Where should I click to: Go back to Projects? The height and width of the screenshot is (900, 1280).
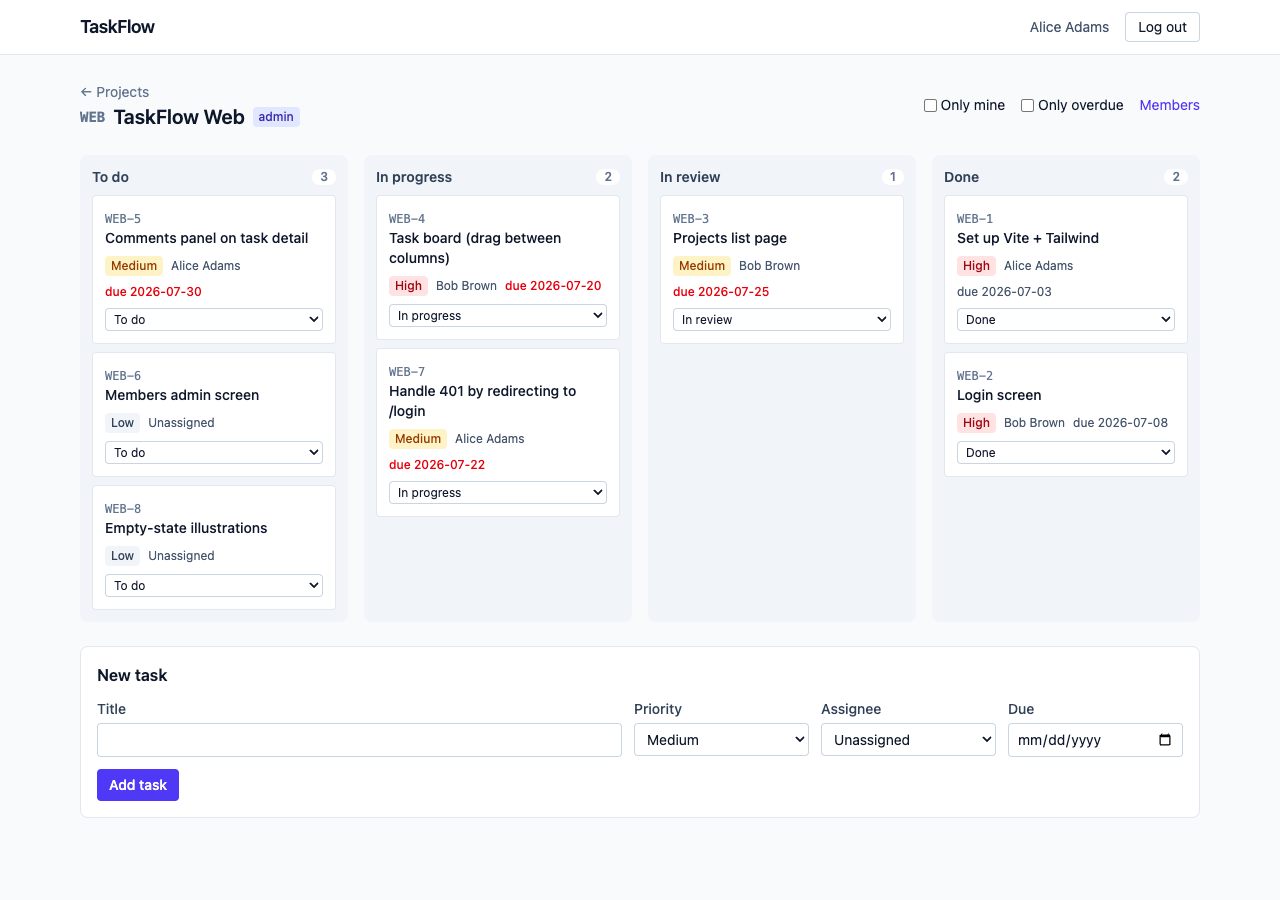pyautogui.click(x=115, y=92)
